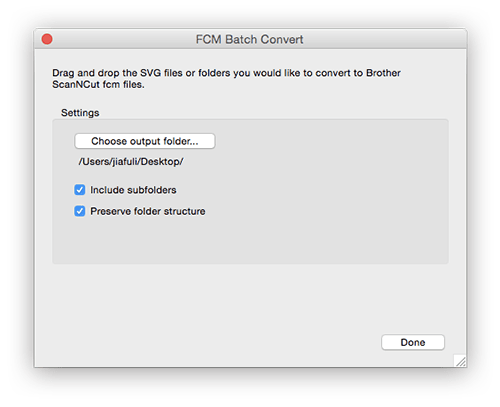This screenshot has height=407, width=500.
Task: Click the red circle in the title bar
Action: (47, 39)
